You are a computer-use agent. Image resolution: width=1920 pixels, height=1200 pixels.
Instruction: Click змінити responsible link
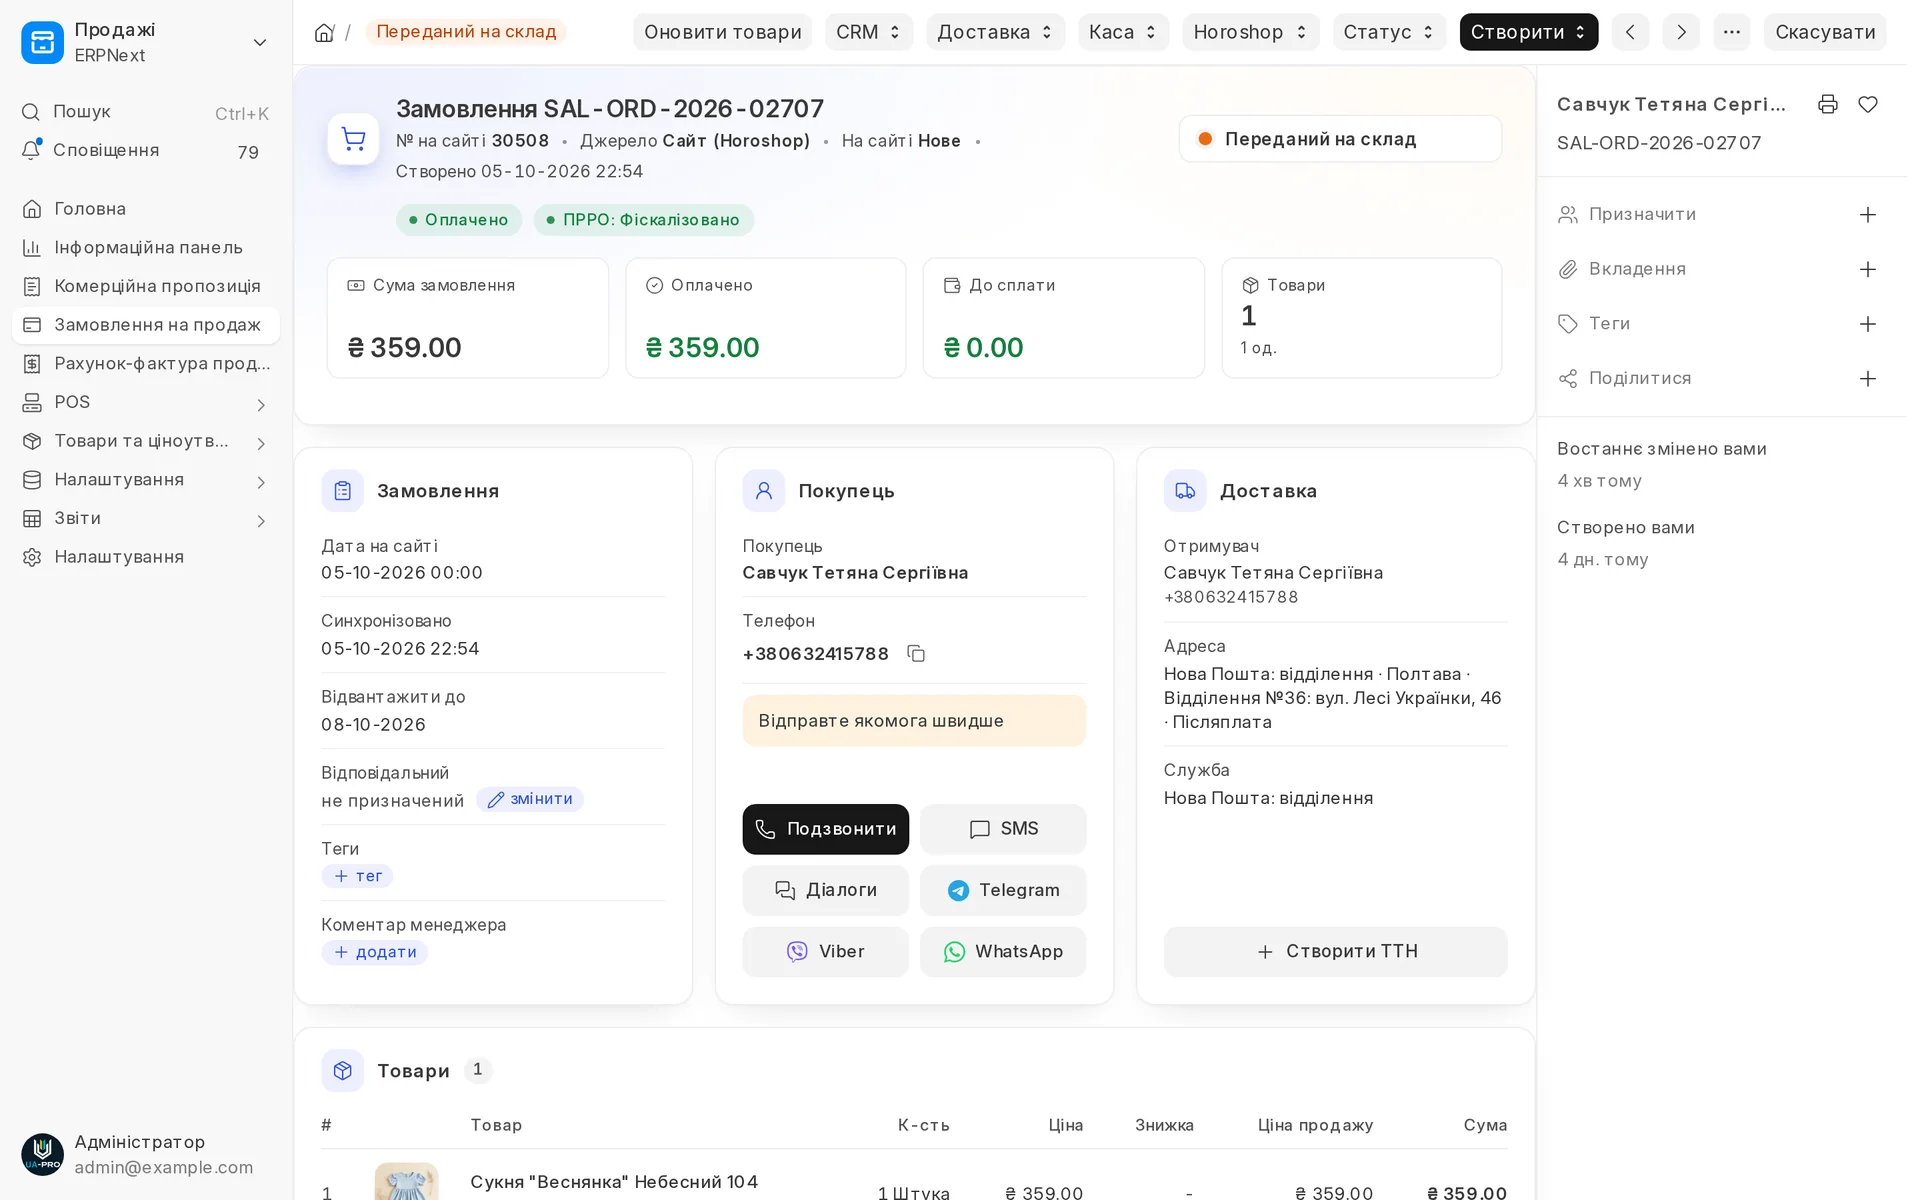tap(530, 799)
